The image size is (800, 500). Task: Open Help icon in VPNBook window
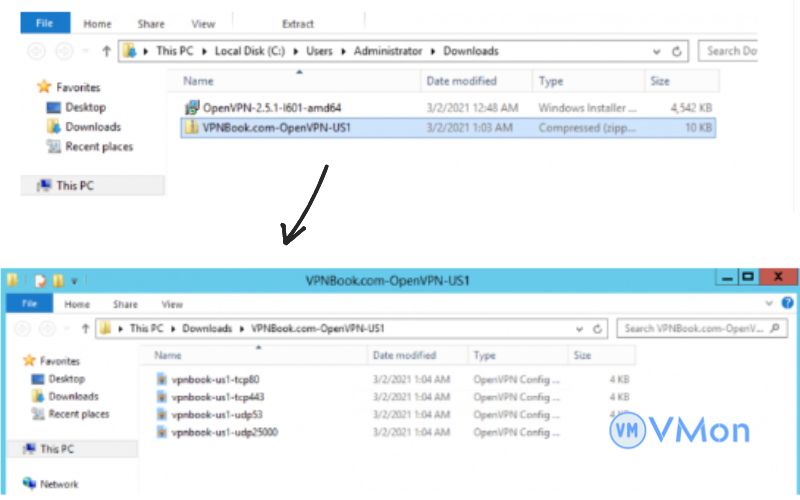tap(788, 303)
